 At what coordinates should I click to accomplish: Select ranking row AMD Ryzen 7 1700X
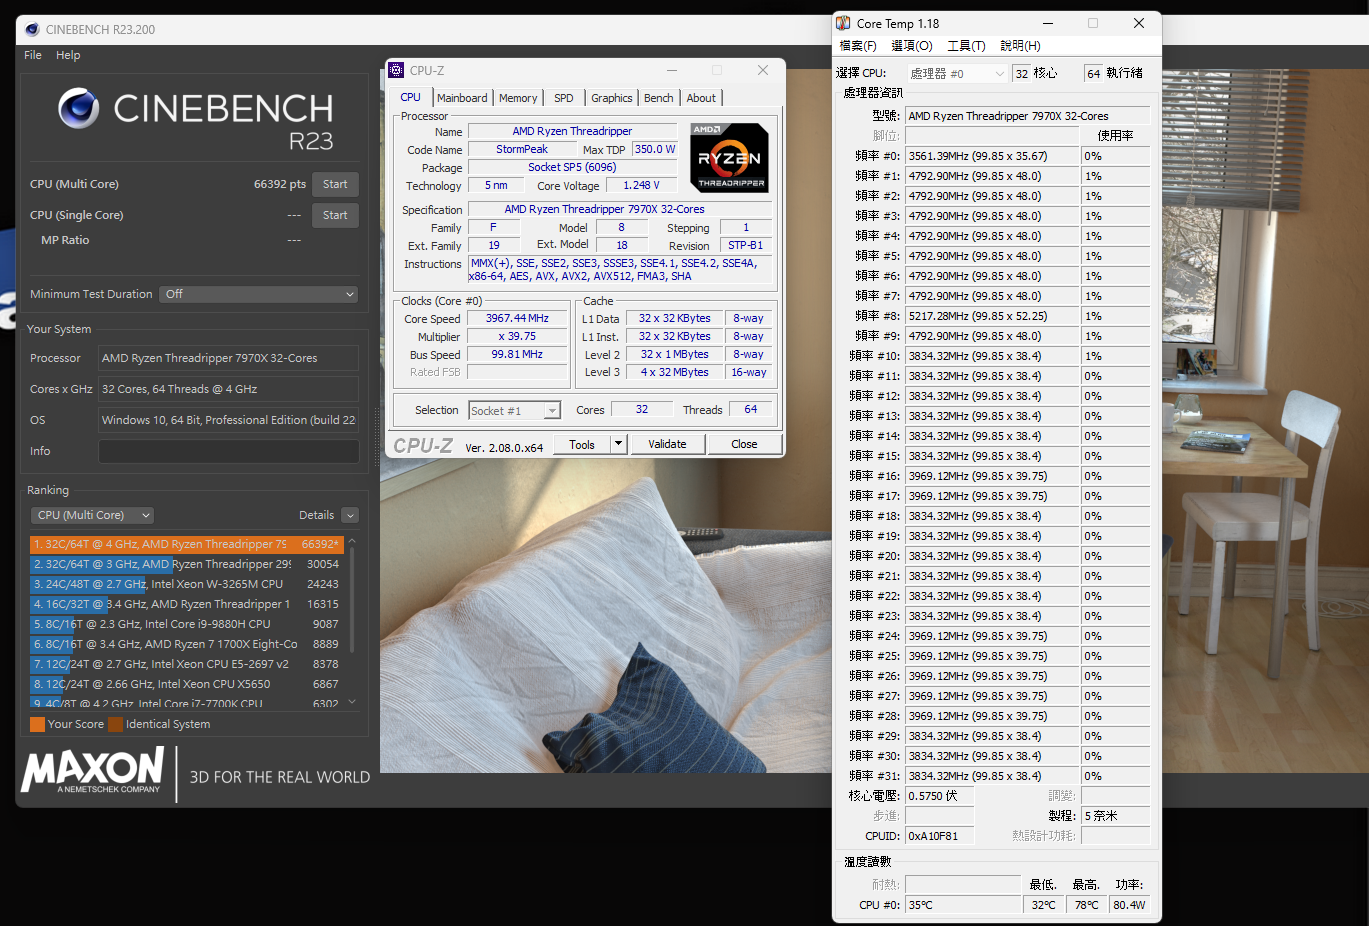187,644
